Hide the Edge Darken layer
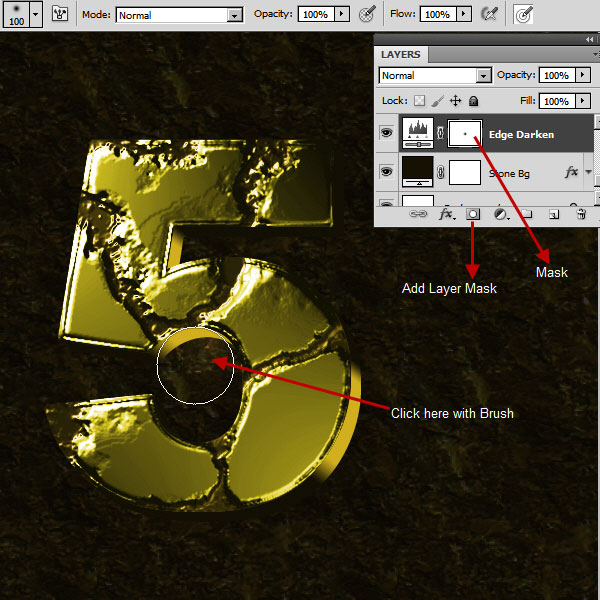 tap(386, 133)
